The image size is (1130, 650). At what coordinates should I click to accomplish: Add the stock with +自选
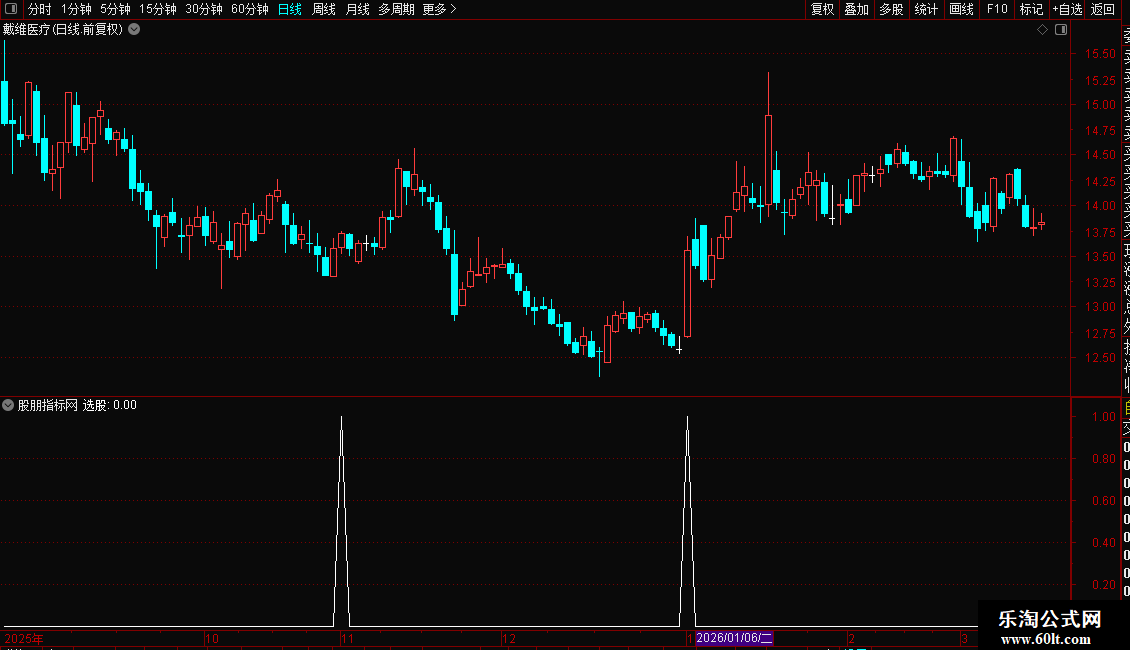click(x=1067, y=9)
